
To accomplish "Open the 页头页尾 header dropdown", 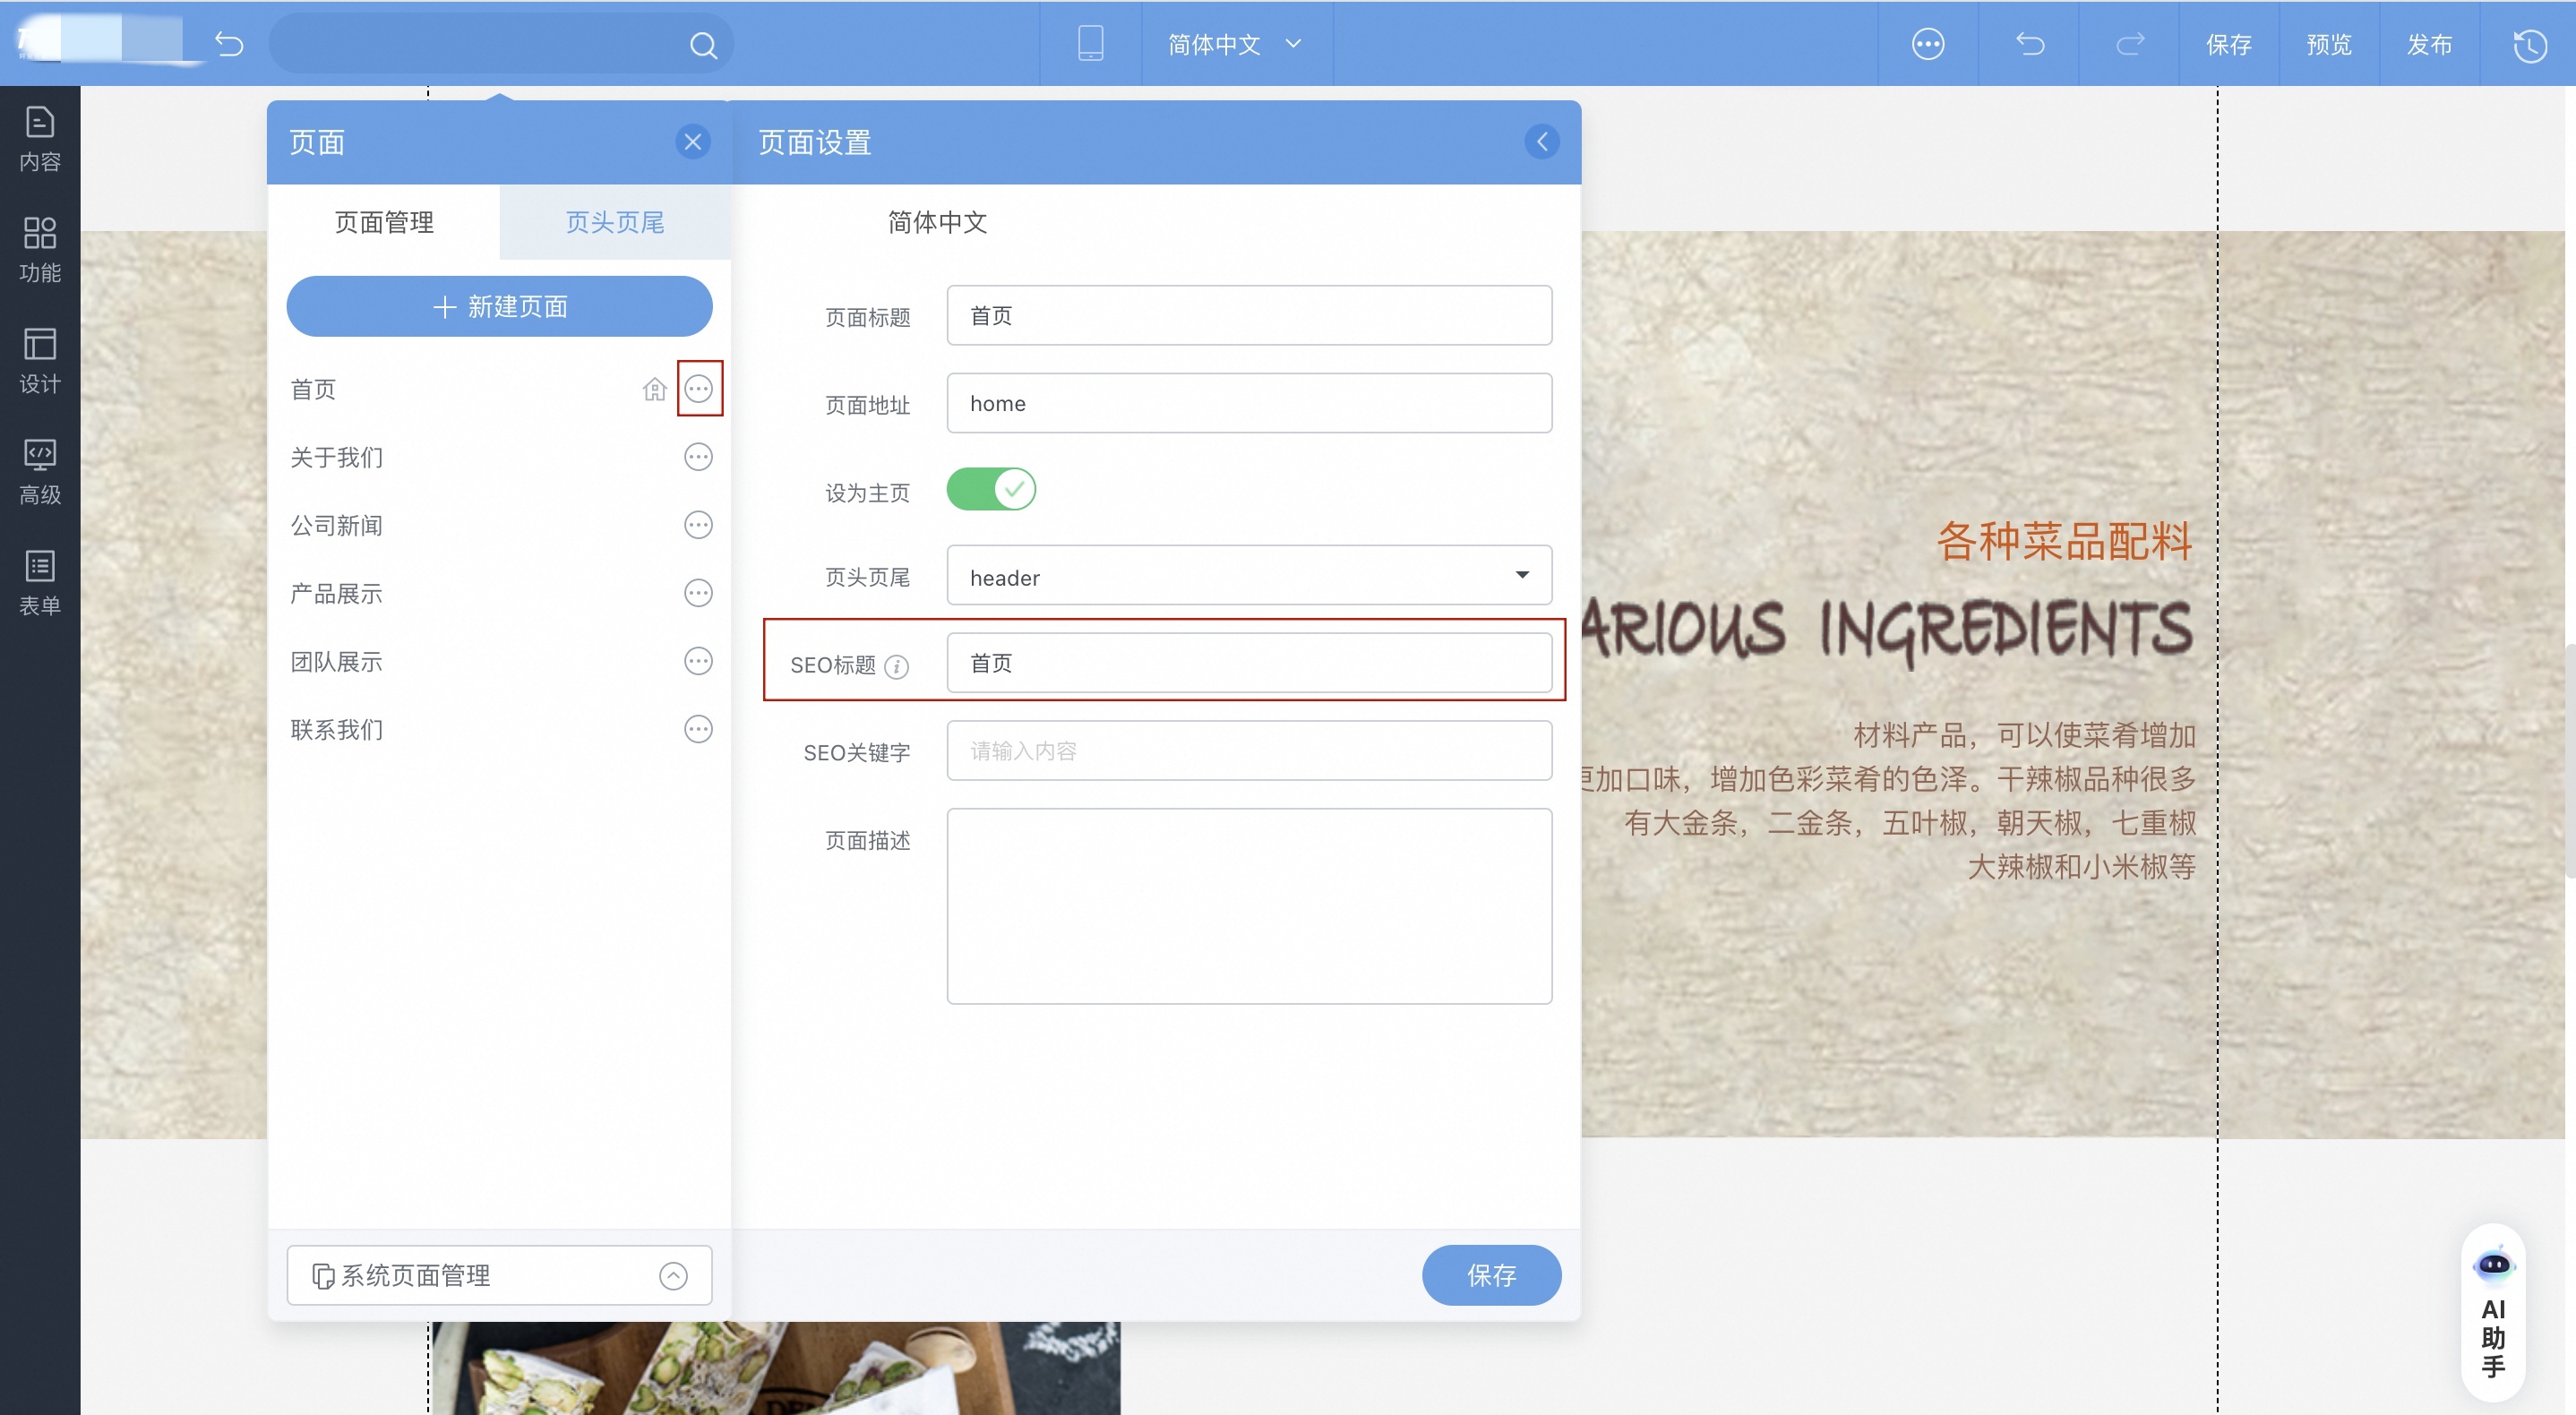I will pyautogui.click(x=1248, y=576).
